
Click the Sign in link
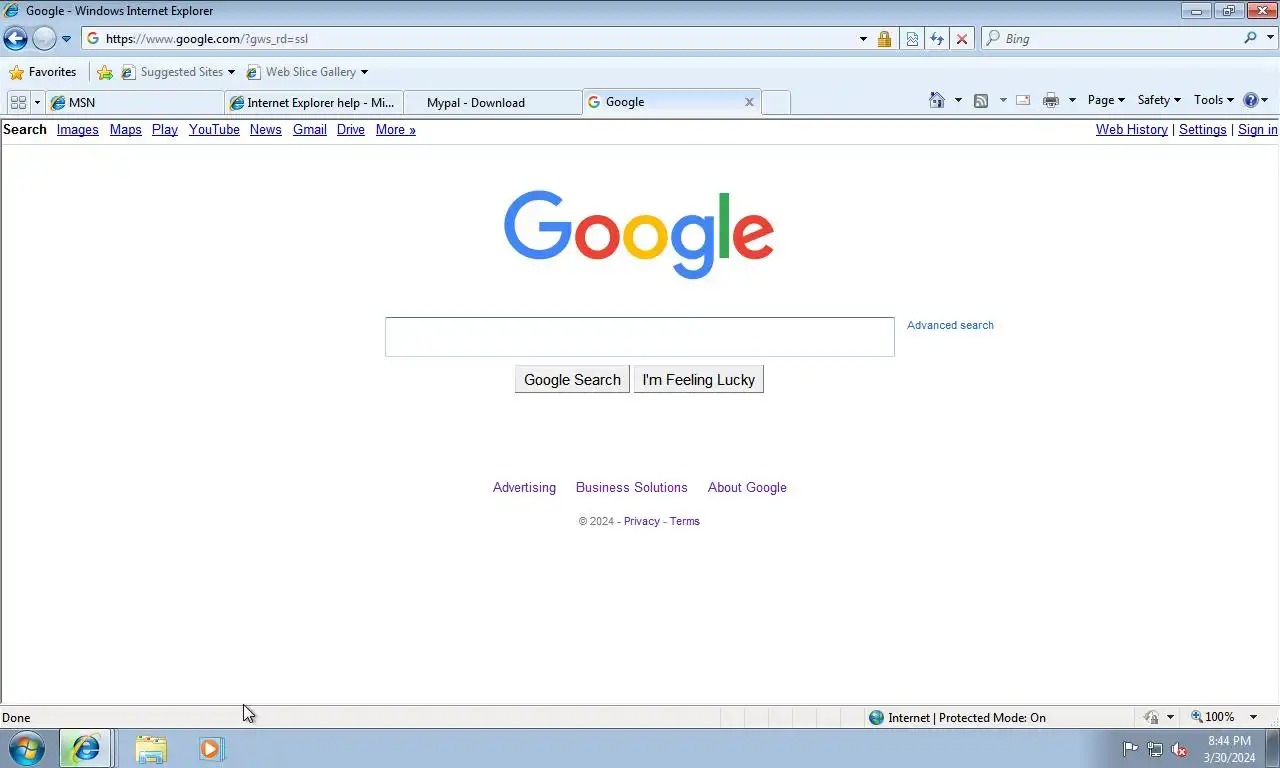(x=1258, y=130)
